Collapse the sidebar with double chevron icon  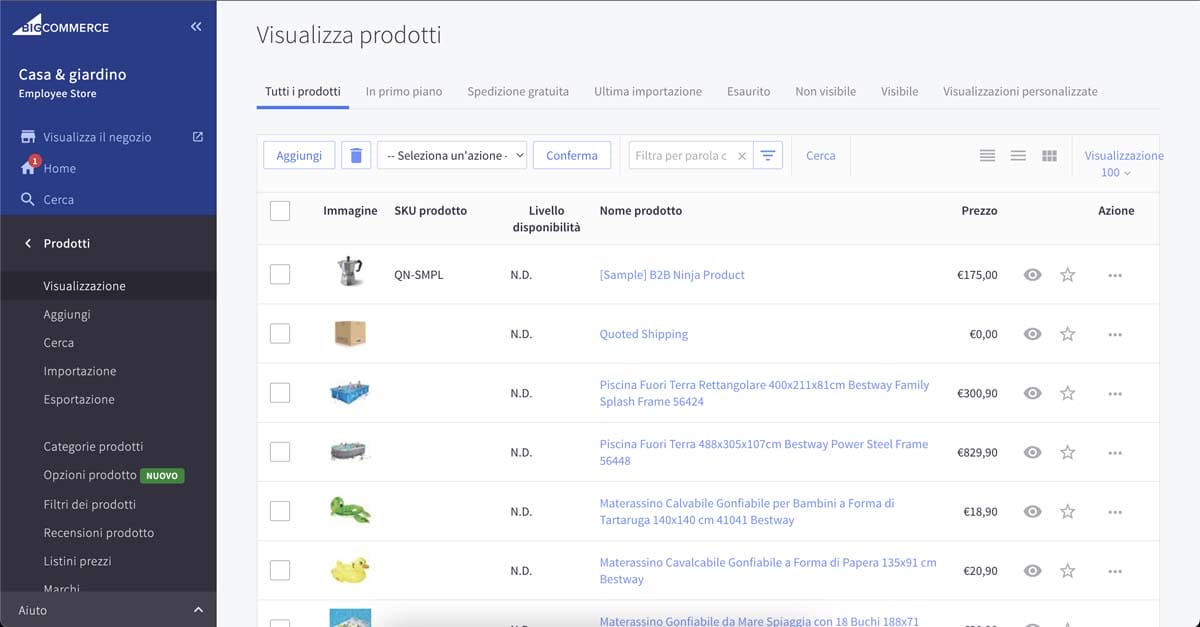point(196,27)
